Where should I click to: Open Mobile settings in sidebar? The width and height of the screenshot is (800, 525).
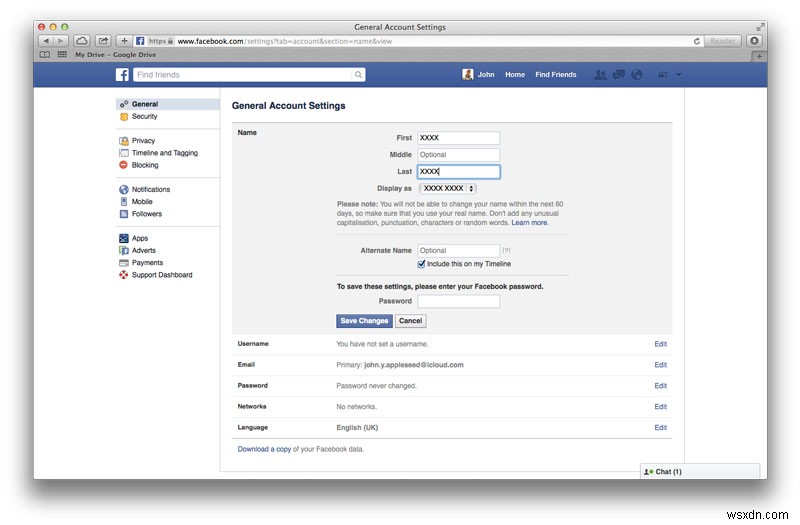[x=142, y=202]
